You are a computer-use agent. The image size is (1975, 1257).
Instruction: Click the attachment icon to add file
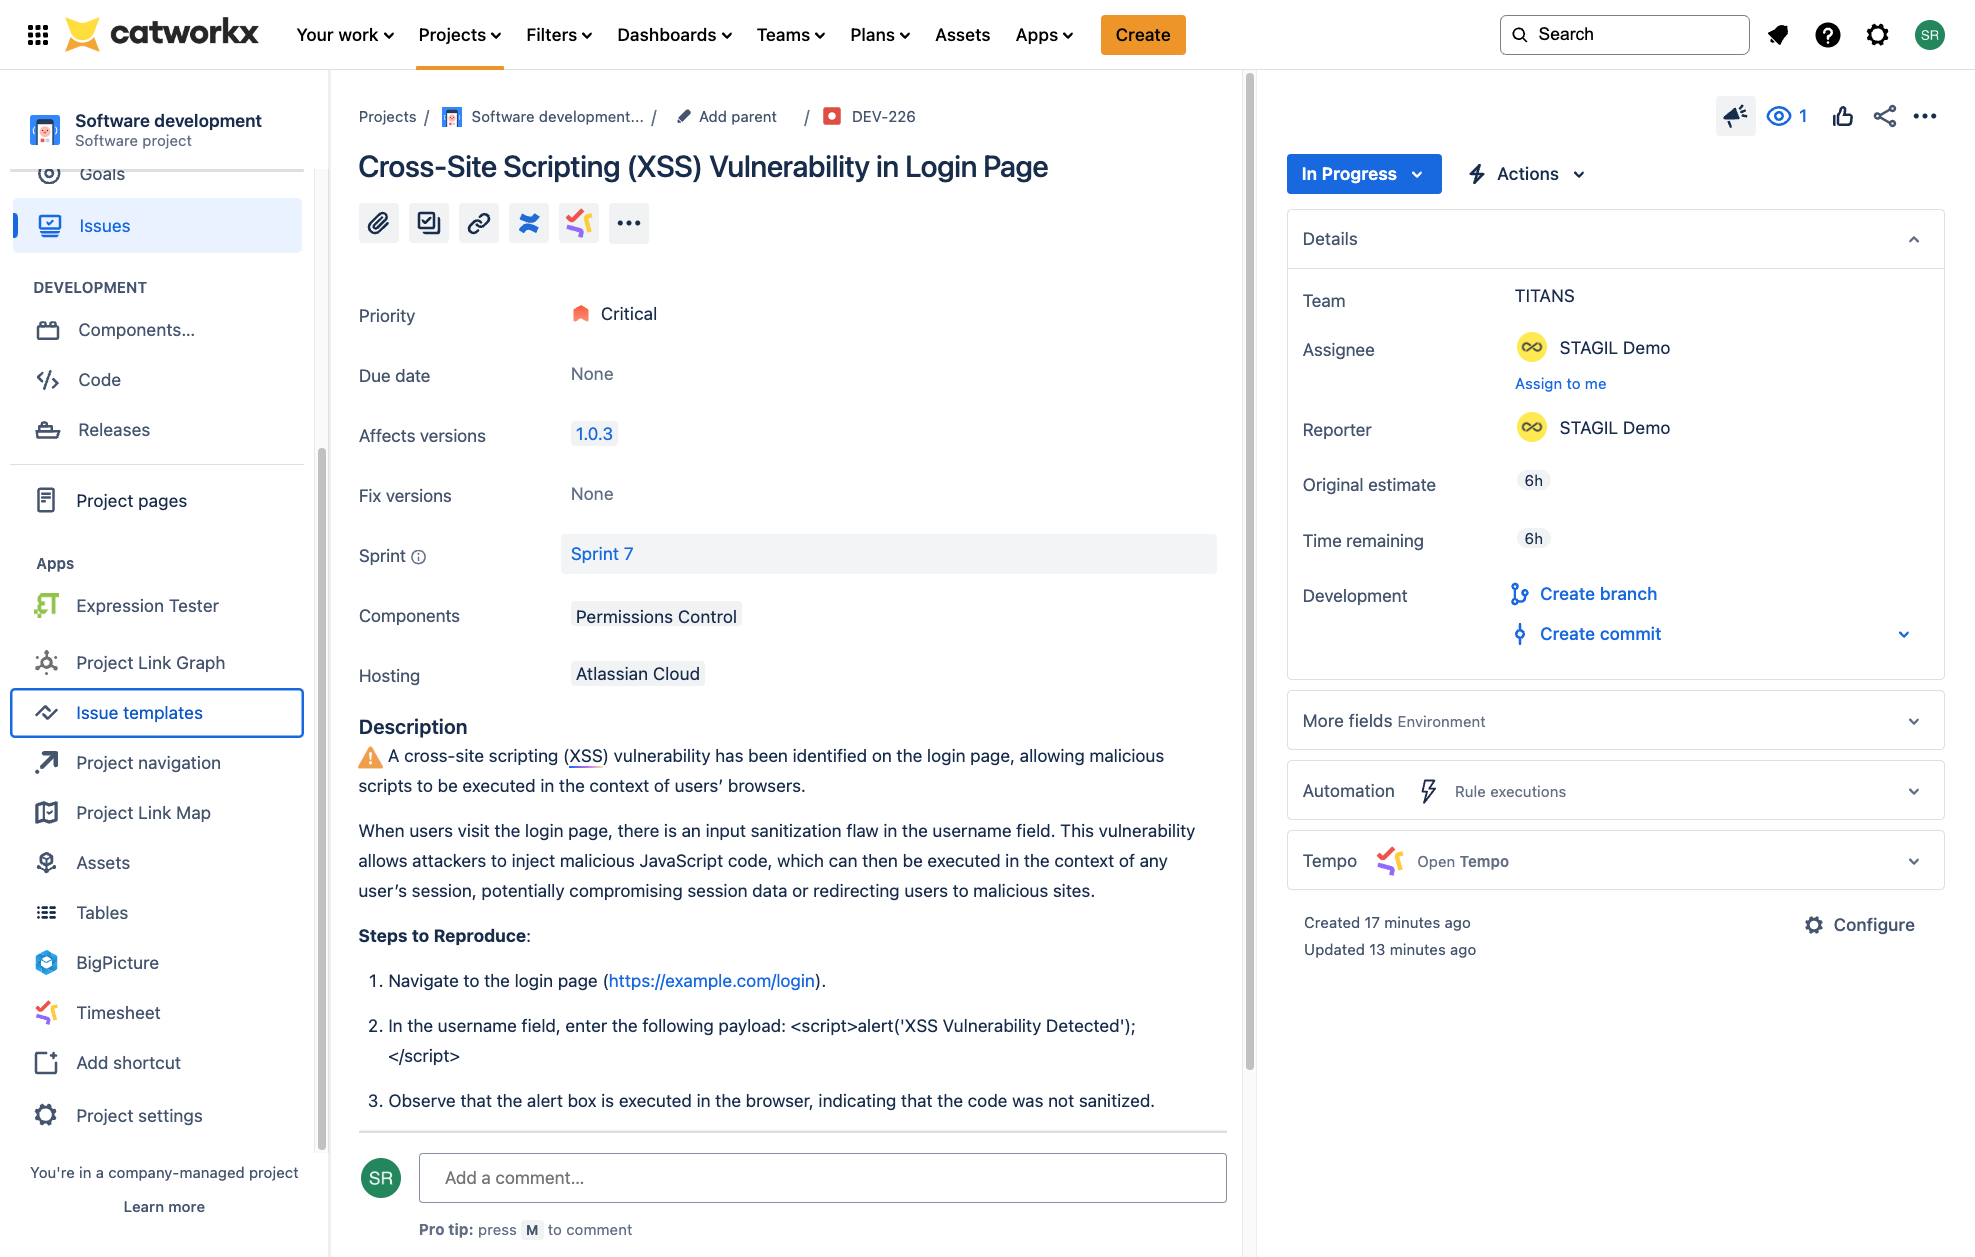click(379, 223)
